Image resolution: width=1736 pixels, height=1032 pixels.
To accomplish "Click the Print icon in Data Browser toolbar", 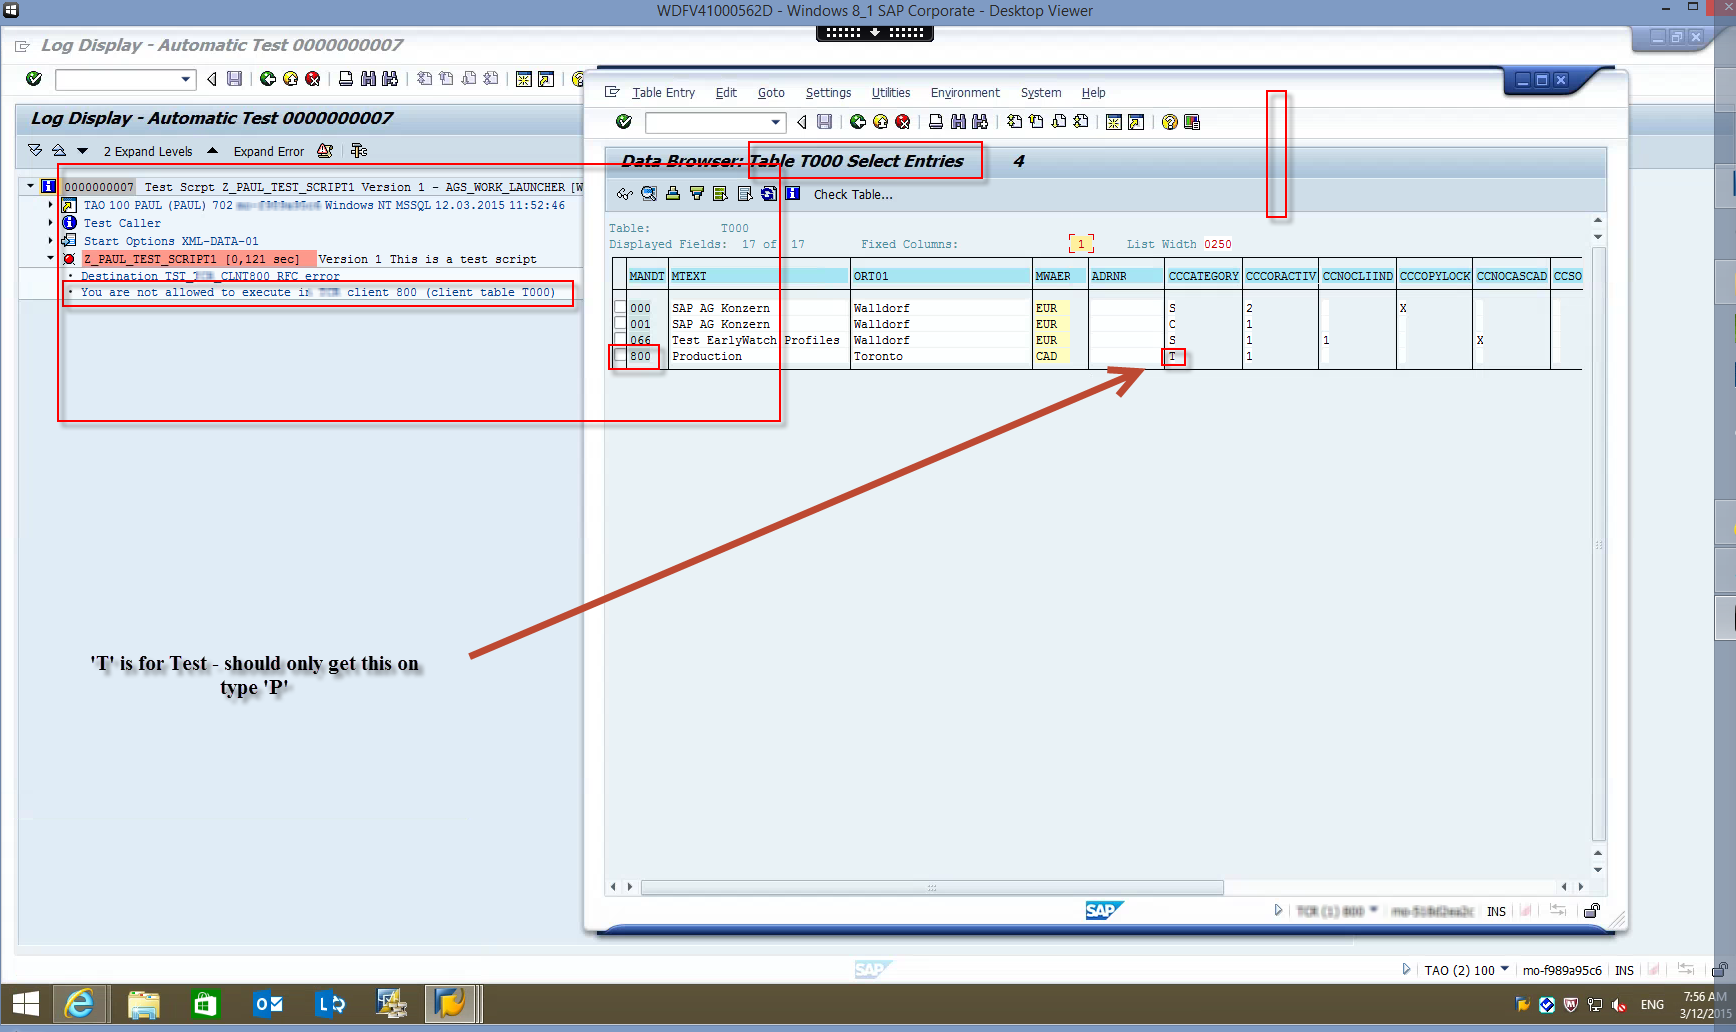I will [936, 122].
